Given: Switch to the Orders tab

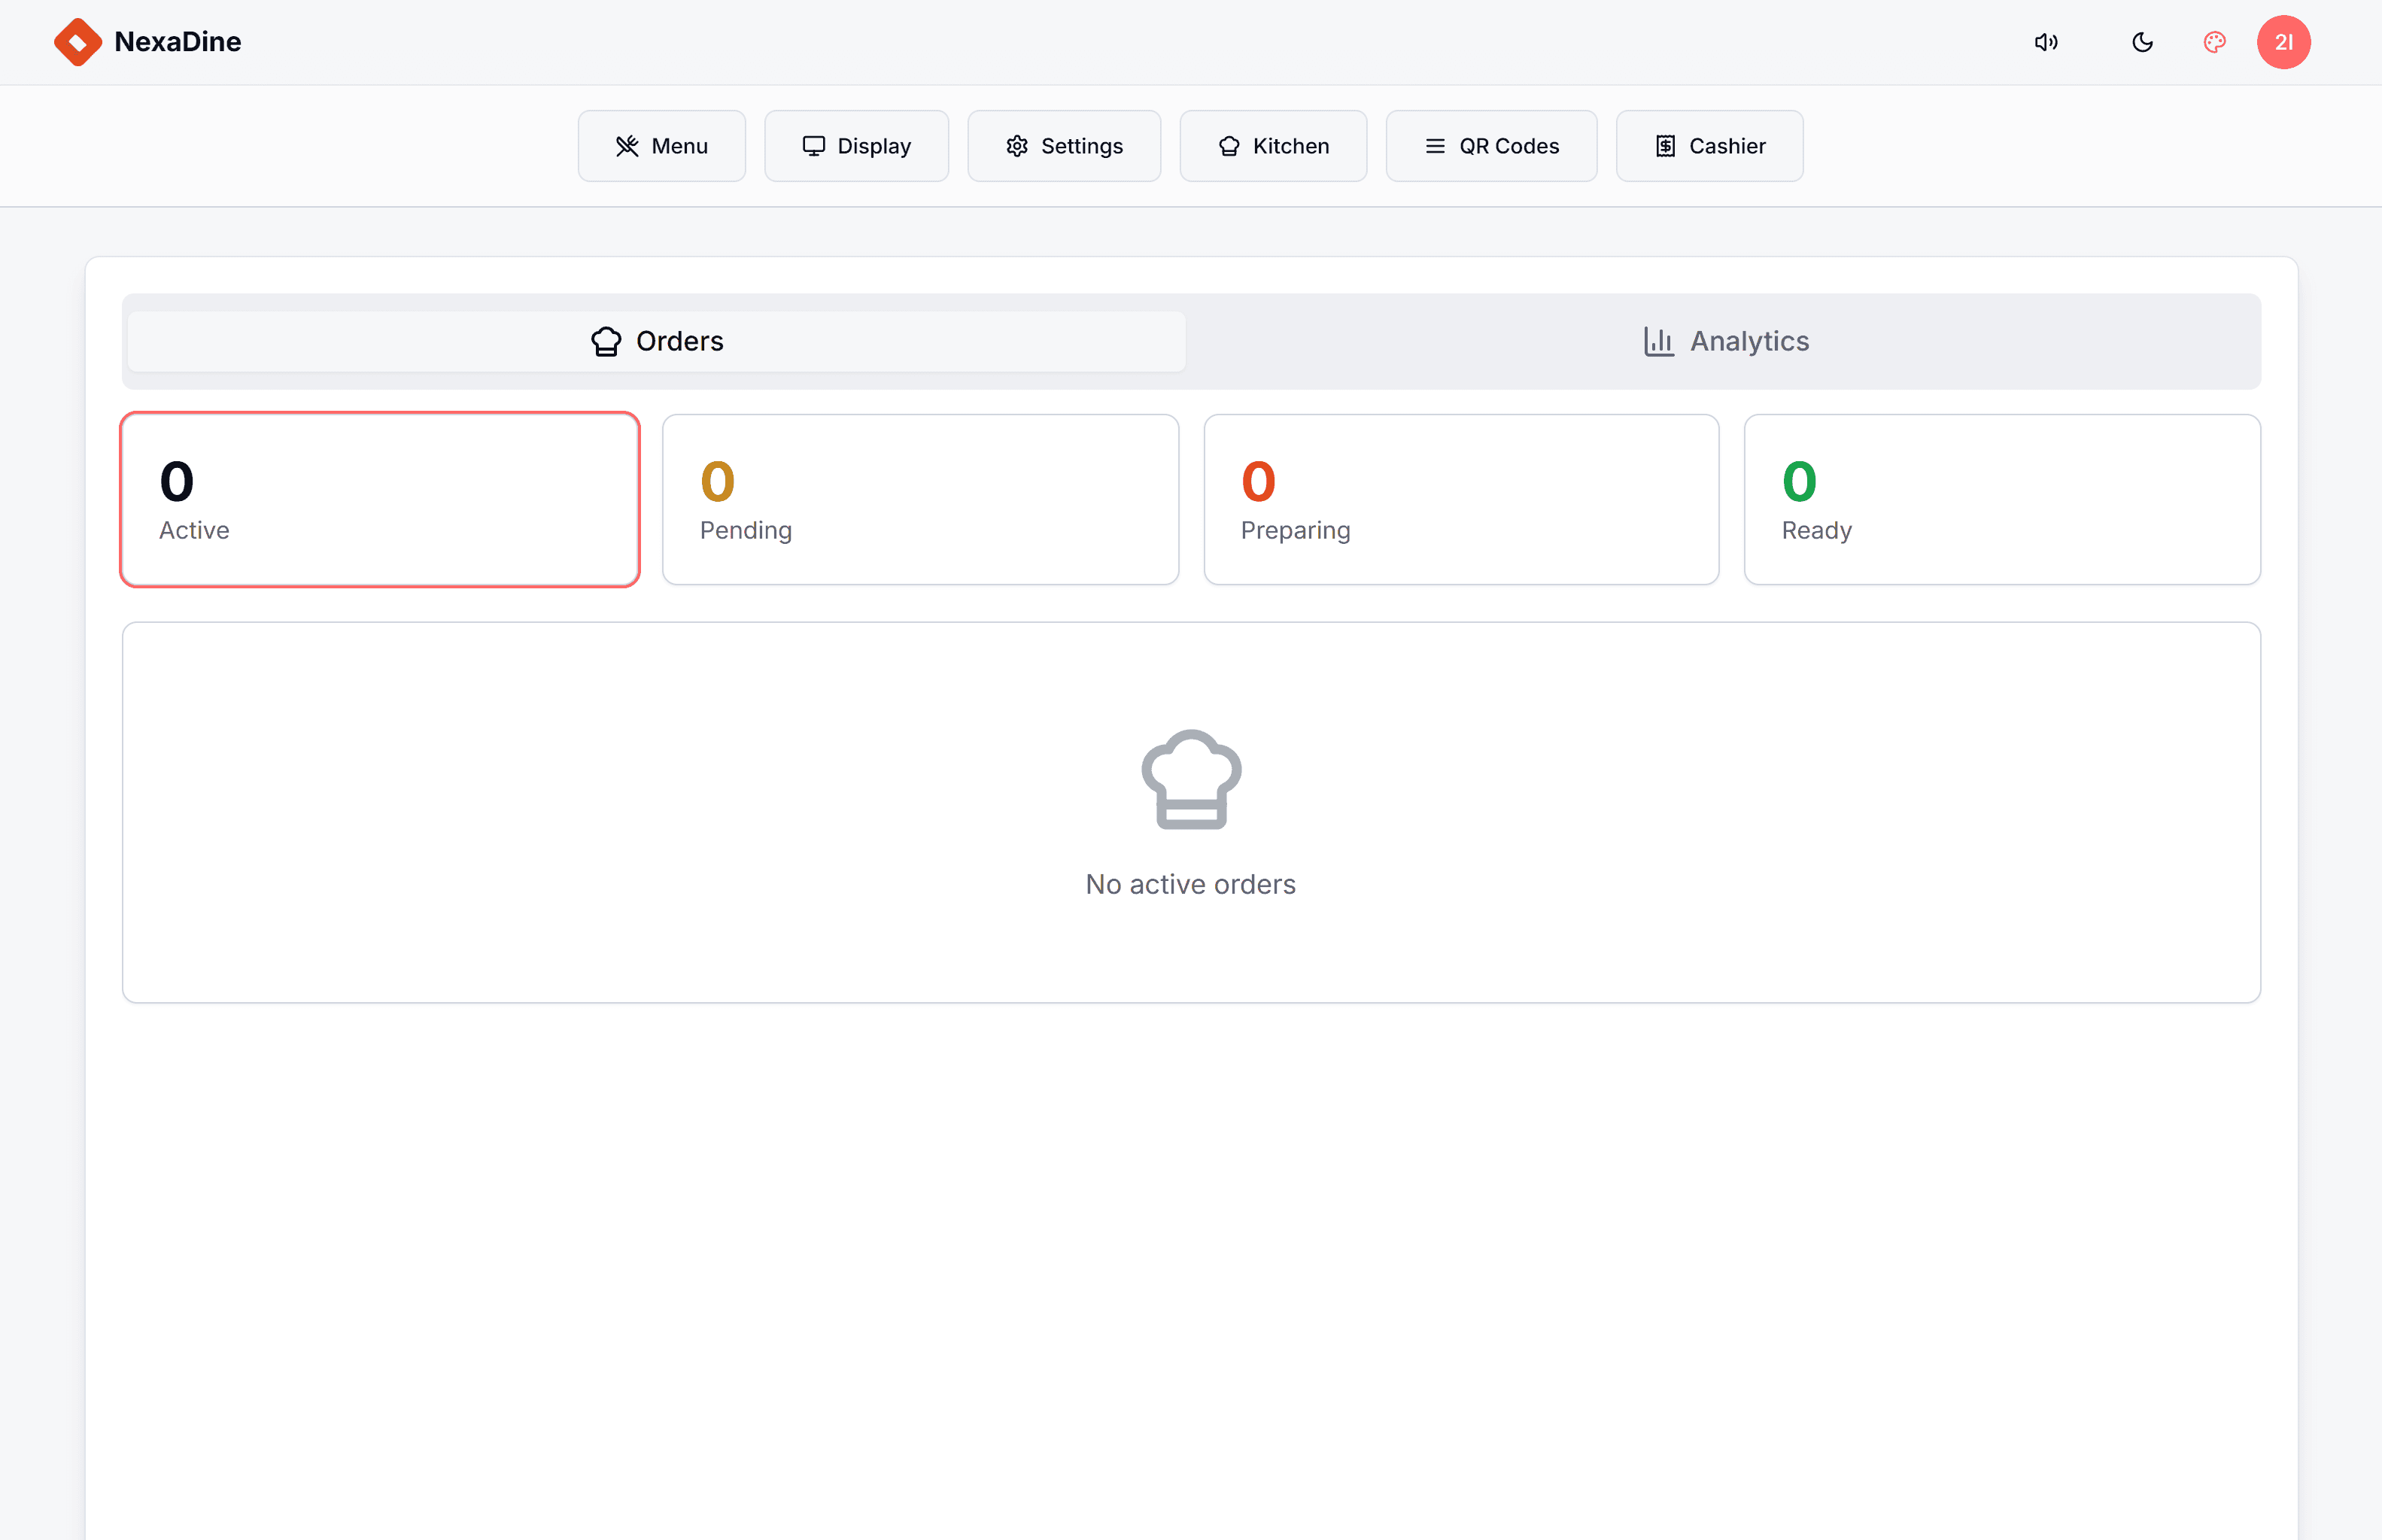Looking at the screenshot, I should pos(657,341).
